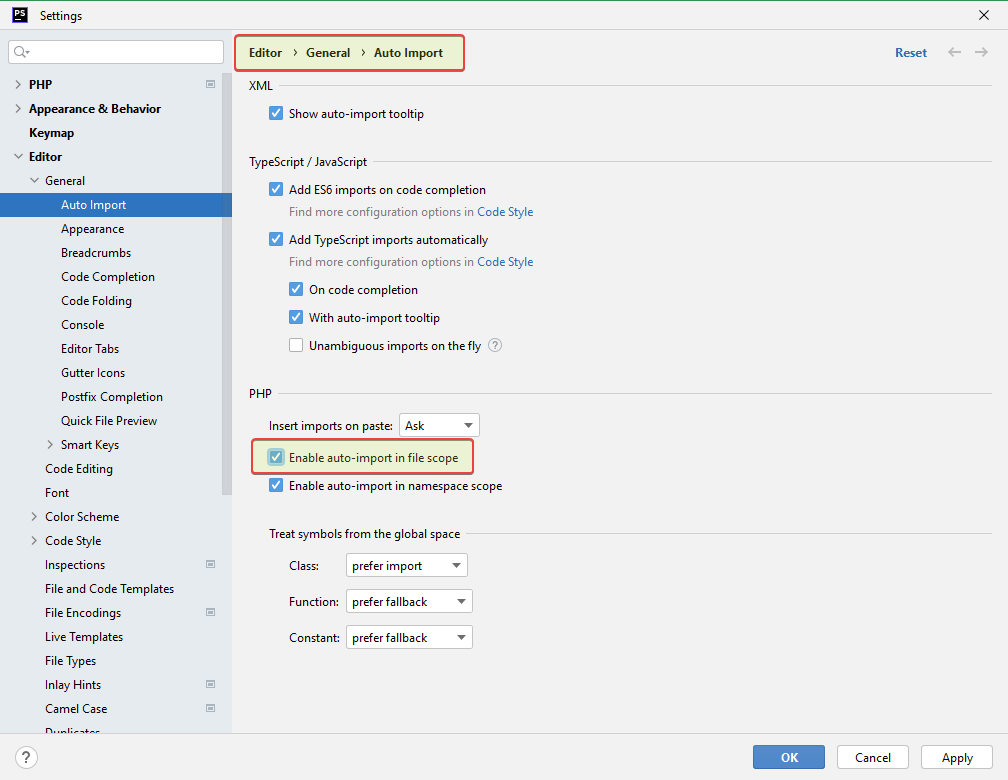Toggle Add TypeScript imports automatically
This screenshot has width=1008, height=780.
(x=276, y=239)
